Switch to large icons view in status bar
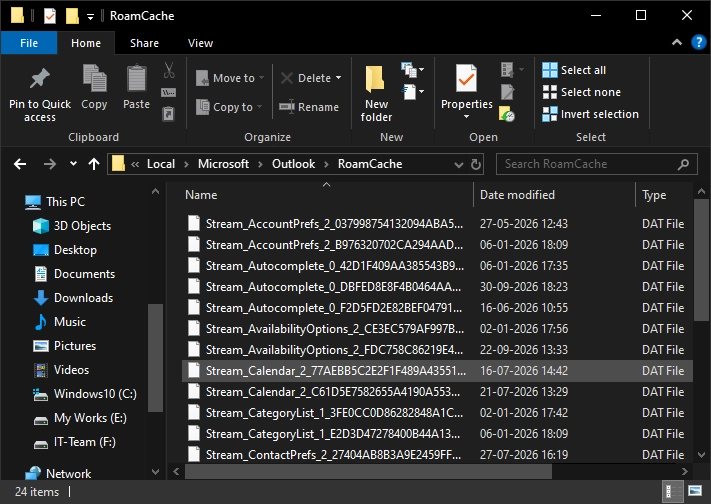The height and width of the screenshot is (504, 711). coord(695,490)
